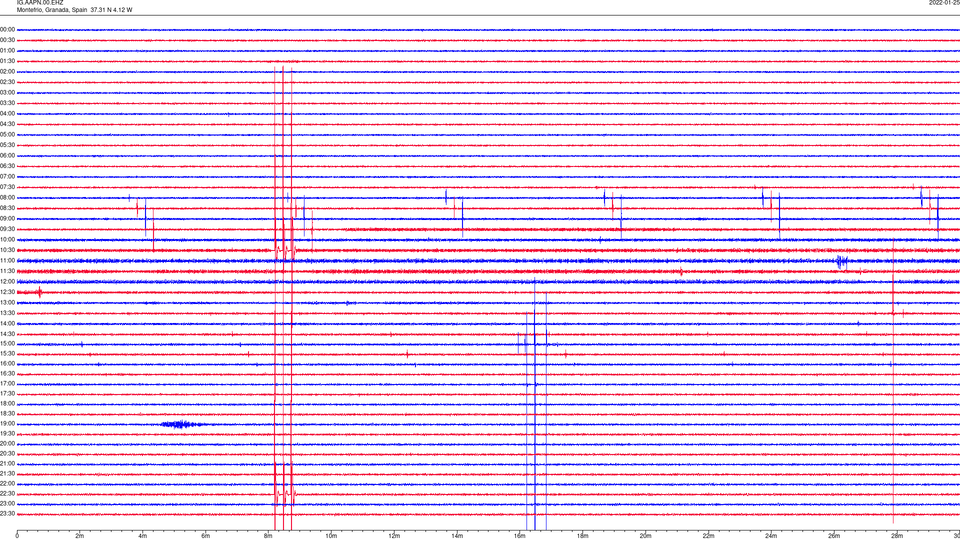Click the 14:30 time label

coord(7,334)
